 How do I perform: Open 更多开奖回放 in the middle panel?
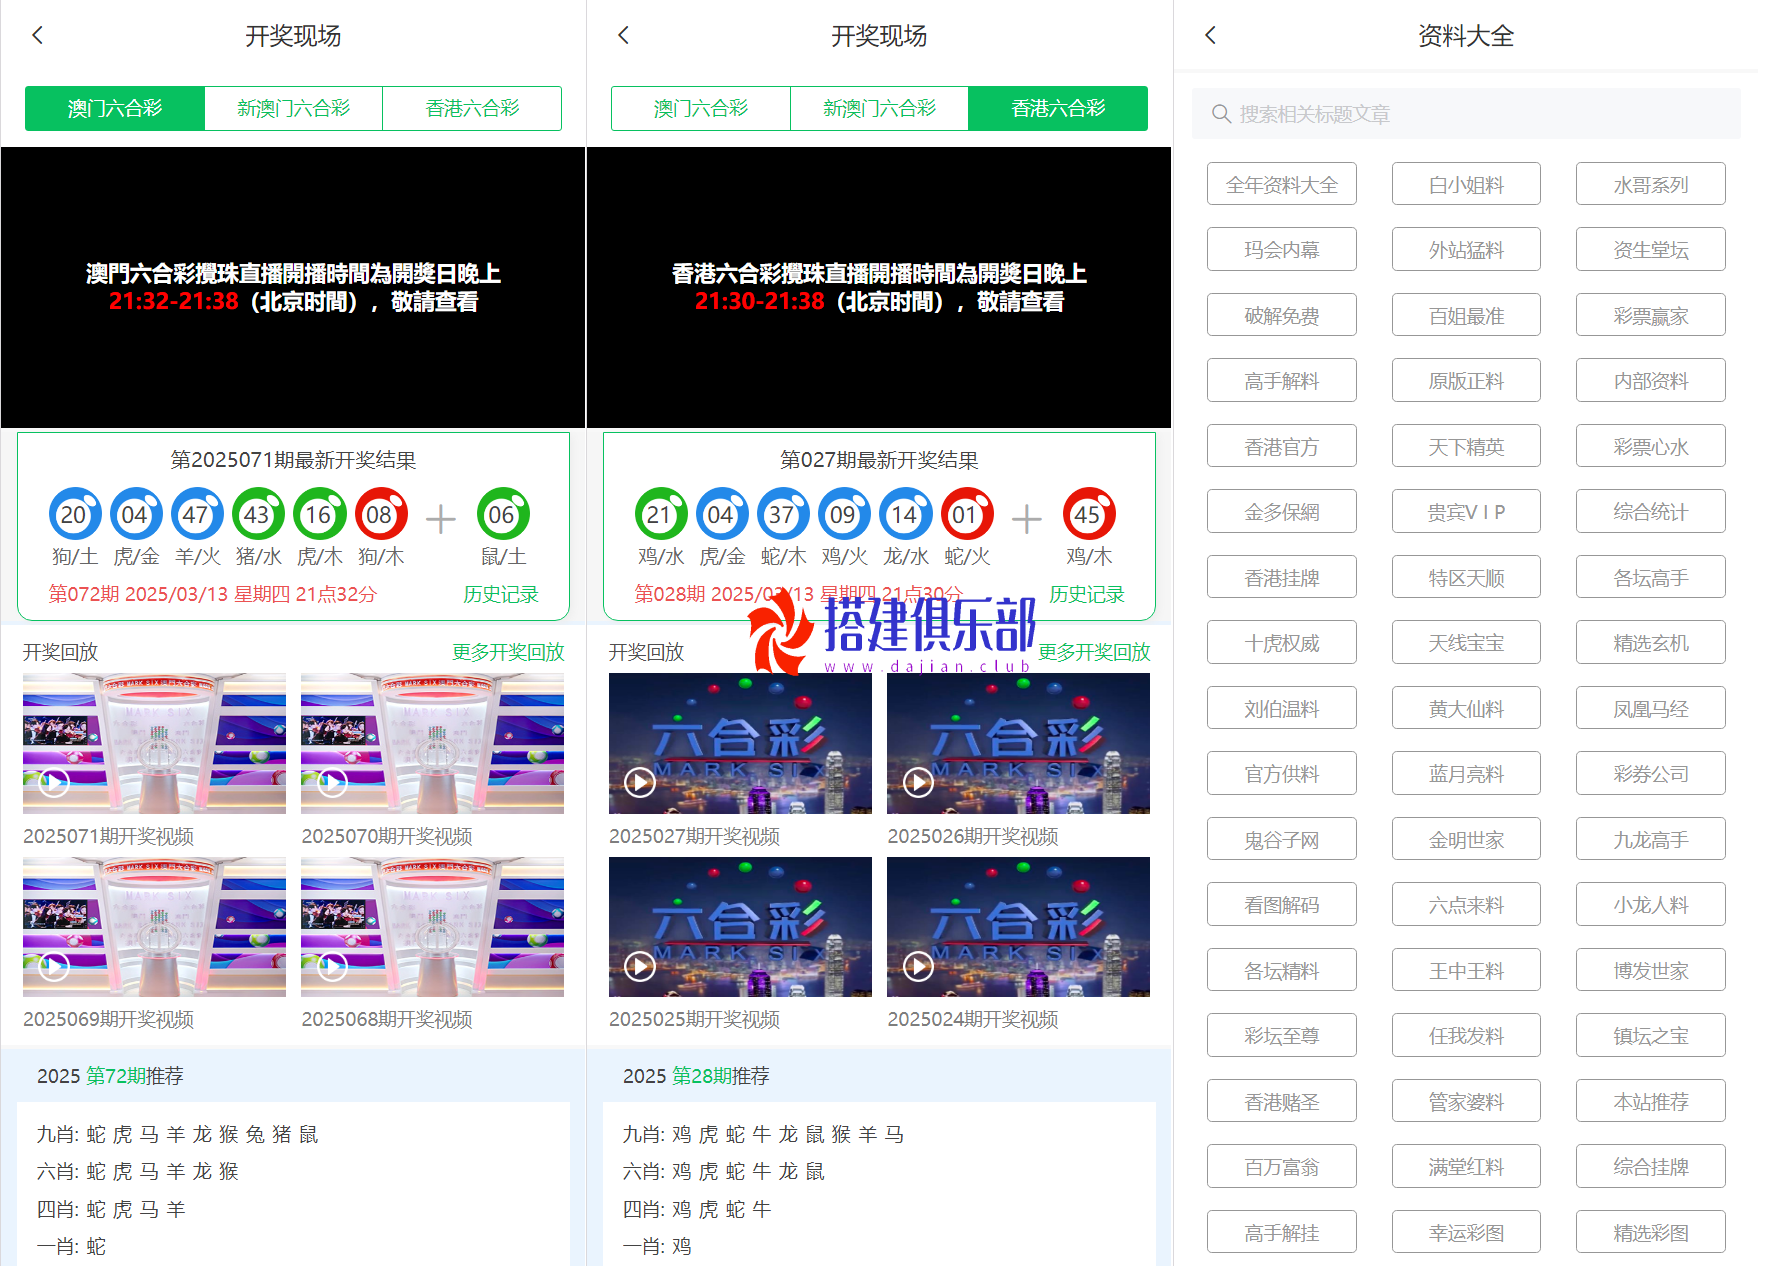click(x=1094, y=652)
